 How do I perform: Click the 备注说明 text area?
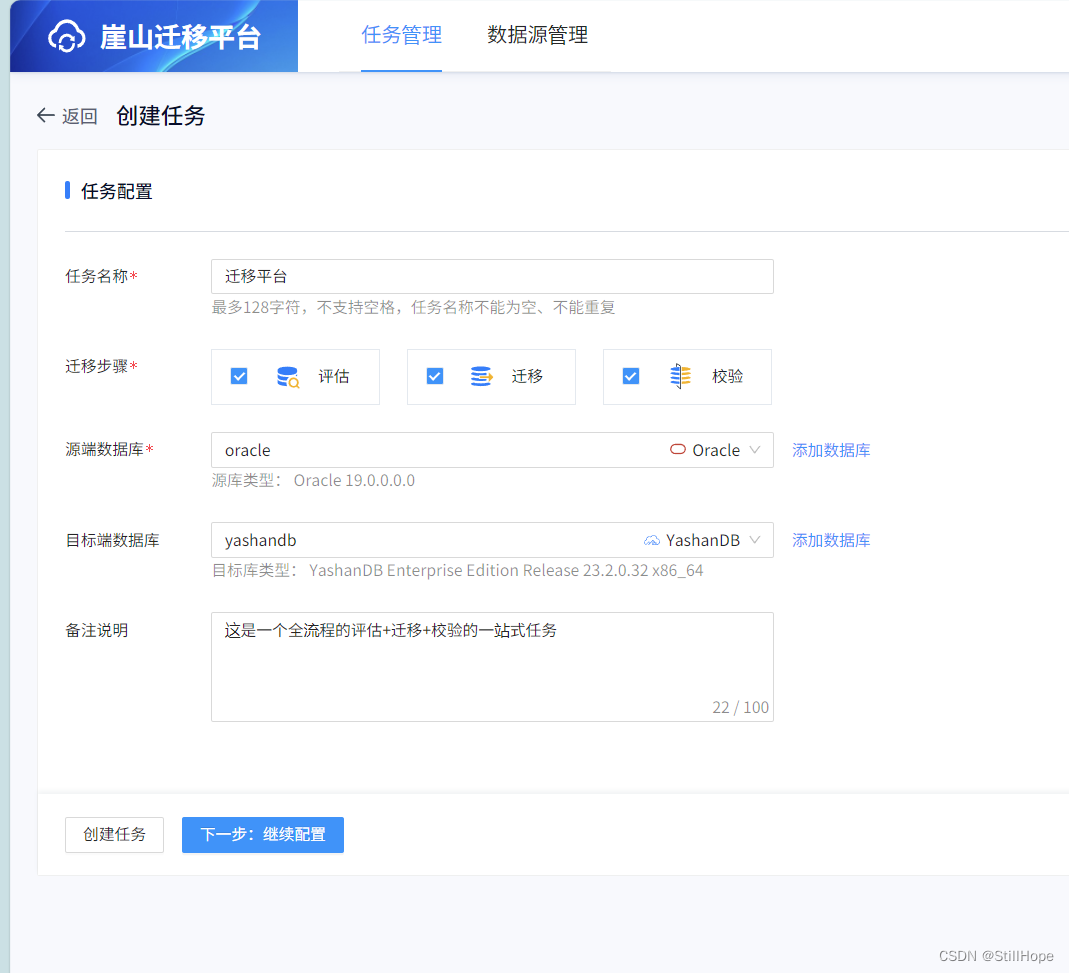(x=492, y=667)
